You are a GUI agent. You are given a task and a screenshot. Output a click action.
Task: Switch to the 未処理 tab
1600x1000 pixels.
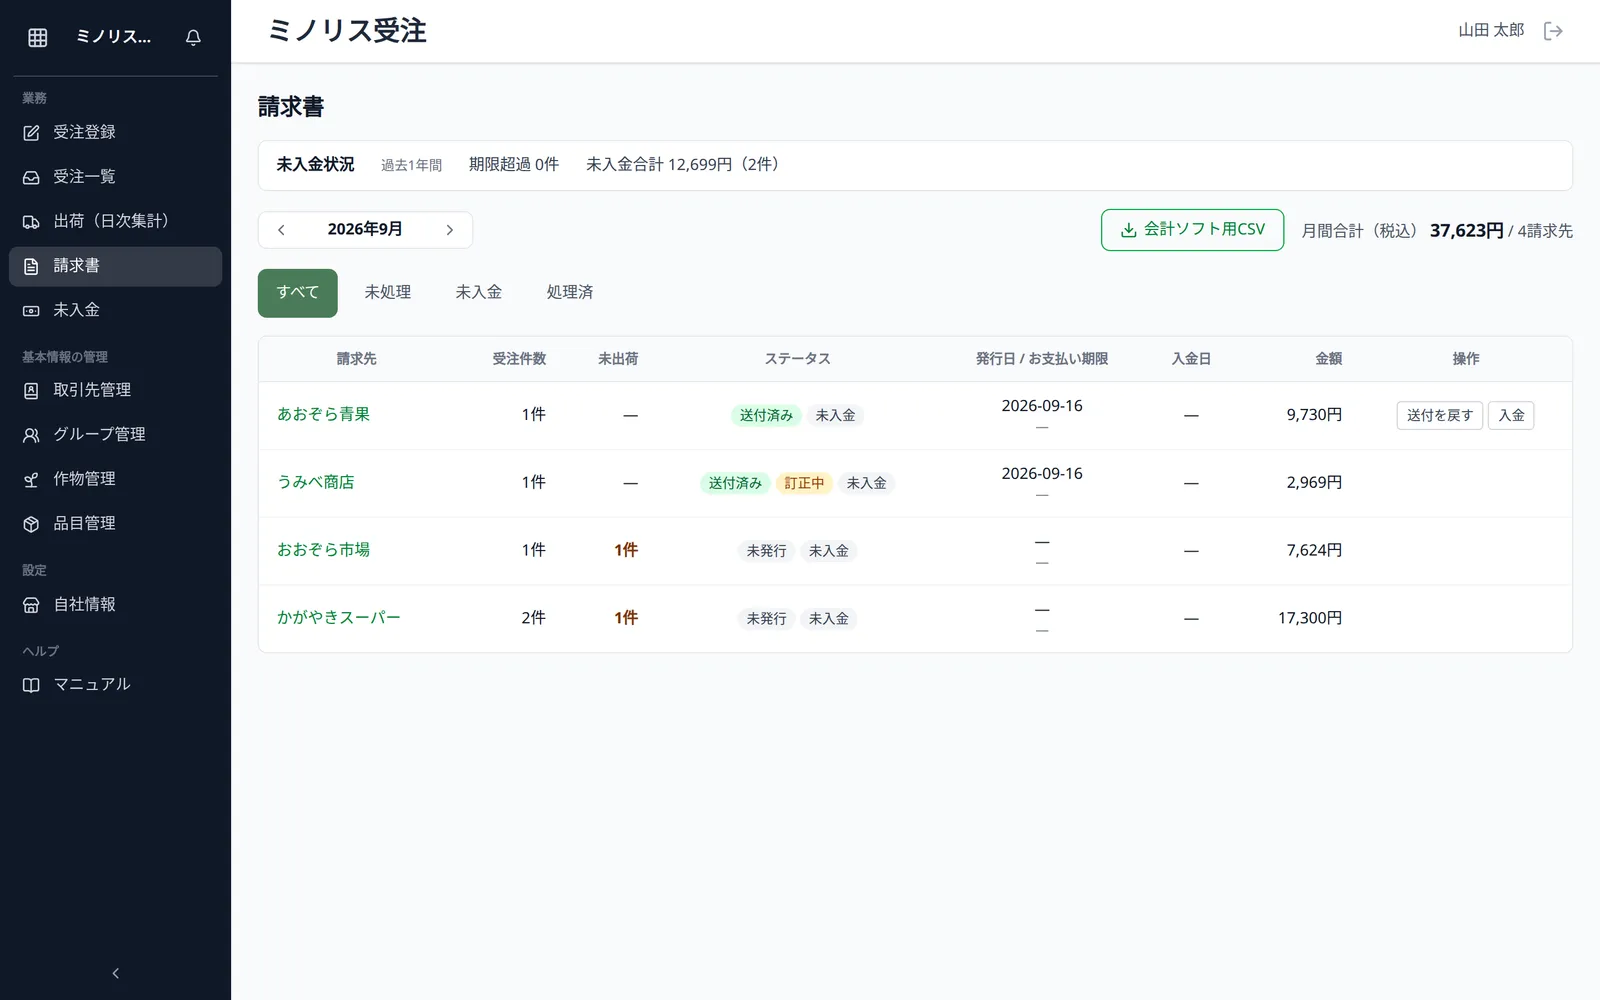(388, 293)
